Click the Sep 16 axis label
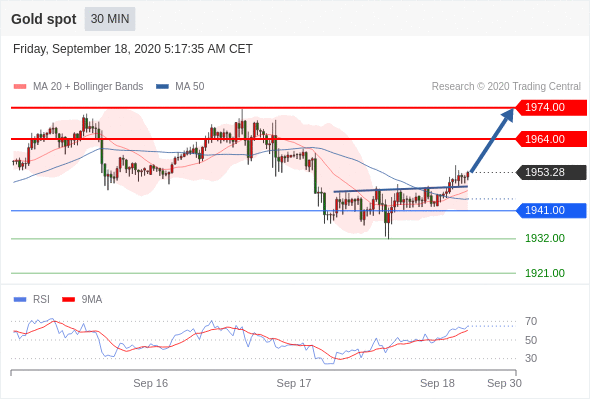Image resolution: width=590 pixels, height=400 pixels. 151,383
